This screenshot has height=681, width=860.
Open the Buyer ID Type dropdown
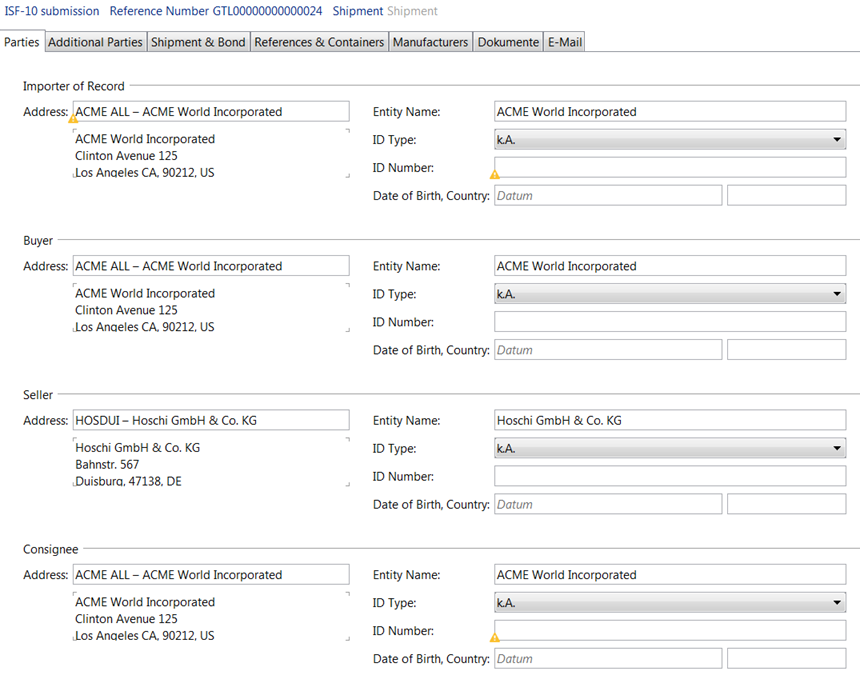[836, 294]
